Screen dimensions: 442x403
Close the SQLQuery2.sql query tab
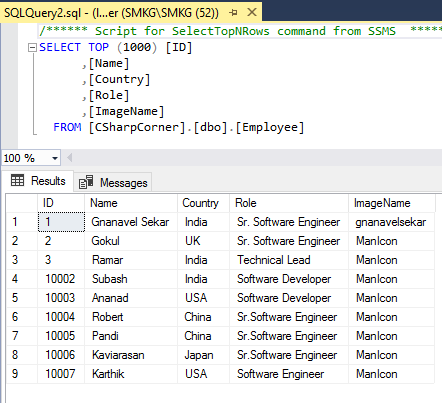tap(252, 12)
